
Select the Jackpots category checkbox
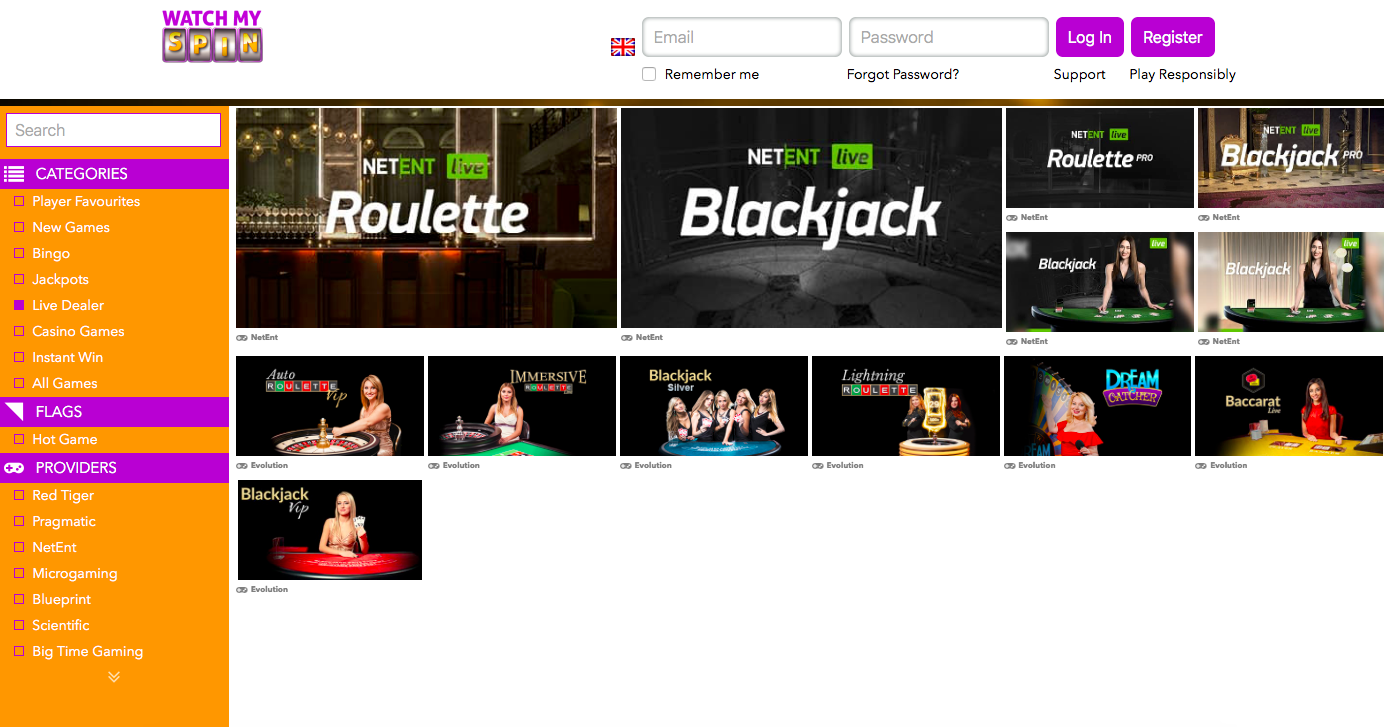tap(19, 279)
